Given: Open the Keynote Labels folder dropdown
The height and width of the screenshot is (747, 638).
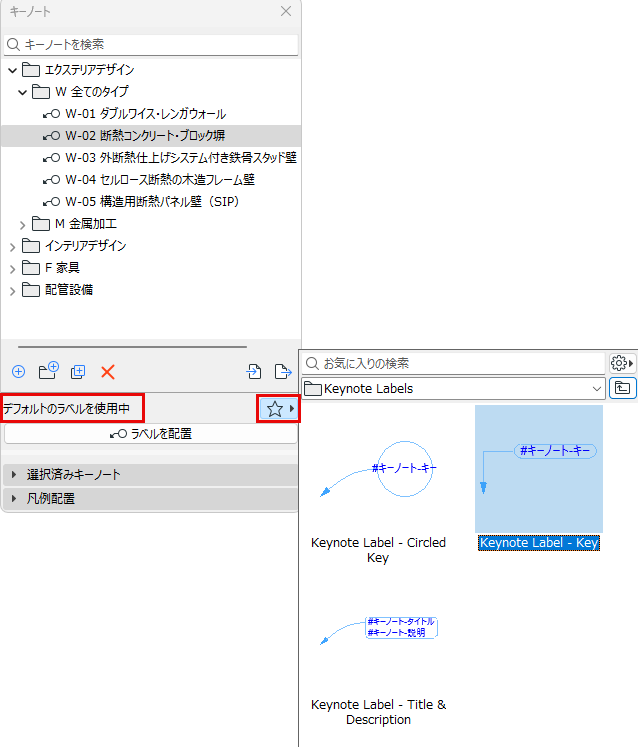Looking at the screenshot, I should click(x=453, y=389).
